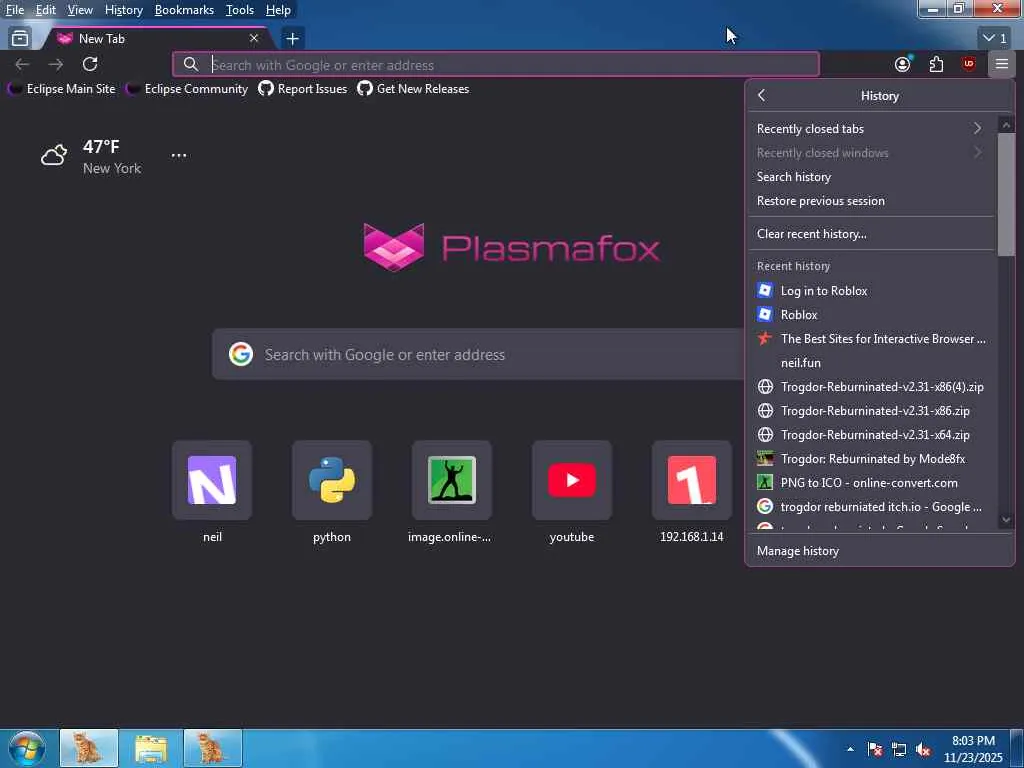Toggle the hamburger application menu
This screenshot has height=768, width=1024.
[x=1002, y=64]
